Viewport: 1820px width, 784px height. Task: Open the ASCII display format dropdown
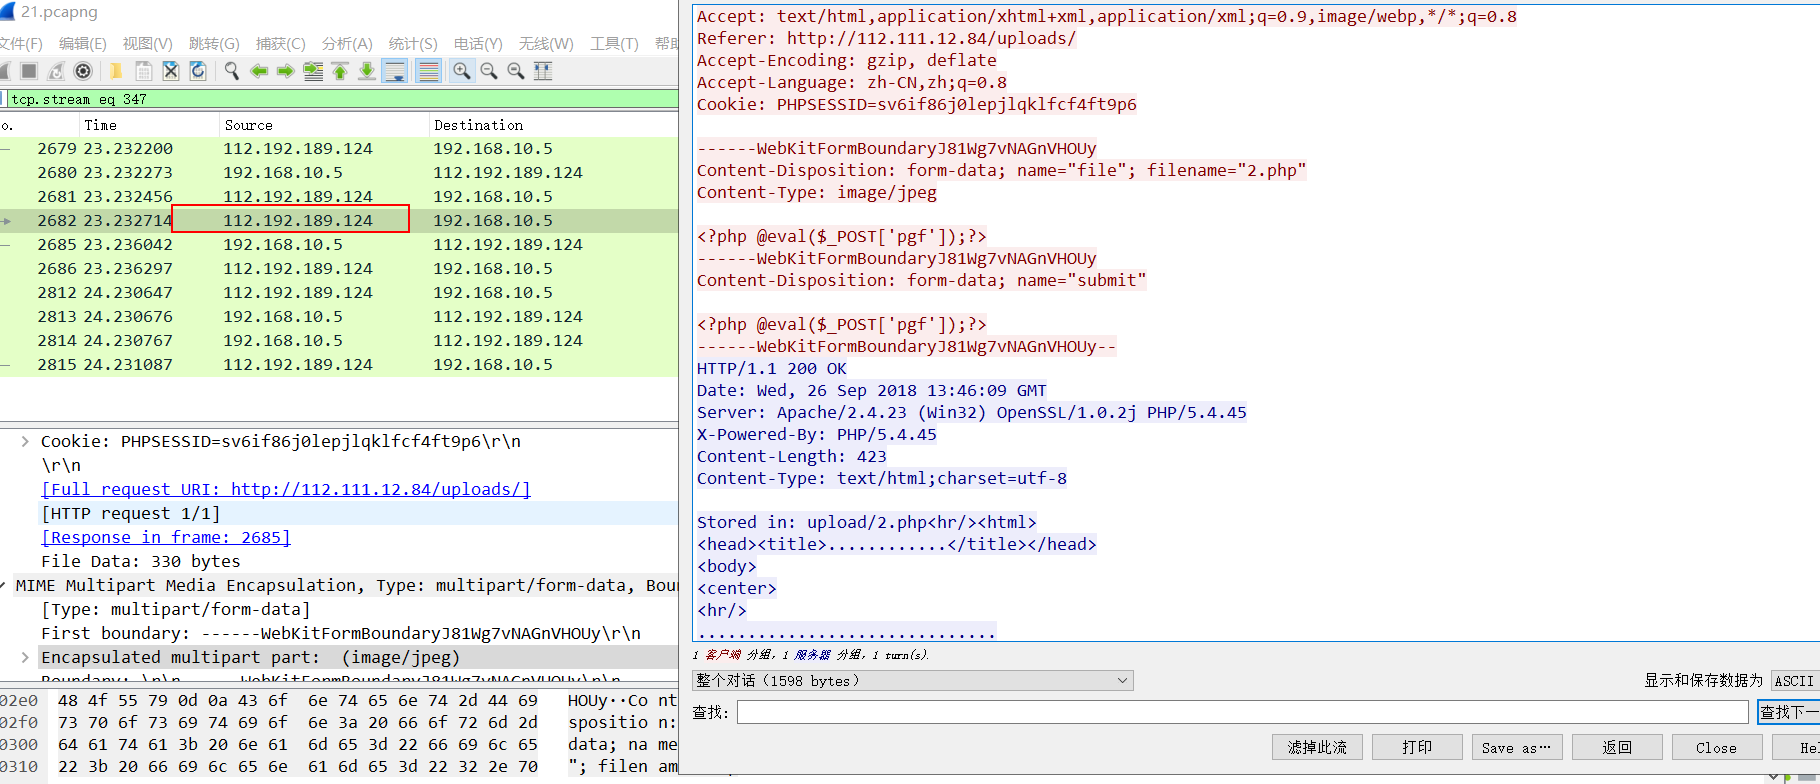1795,681
